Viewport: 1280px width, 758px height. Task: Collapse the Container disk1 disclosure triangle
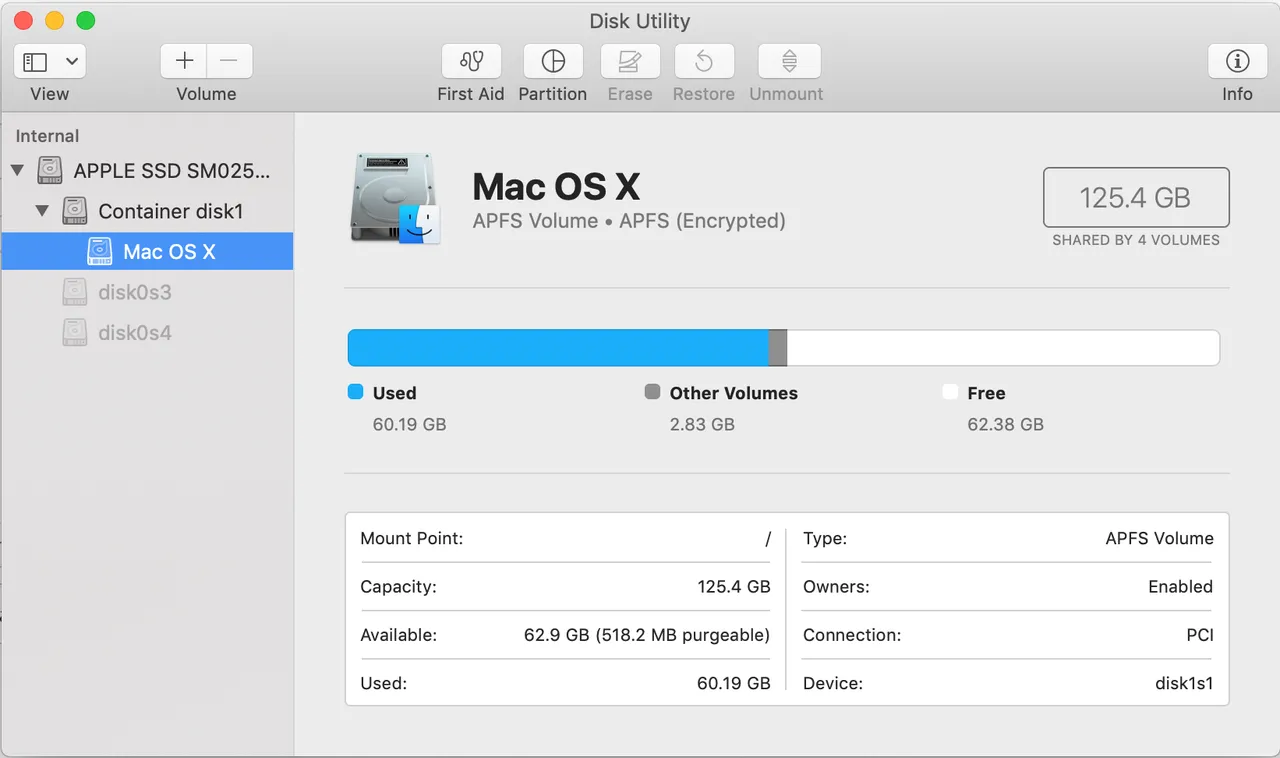(x=42, y=211)
